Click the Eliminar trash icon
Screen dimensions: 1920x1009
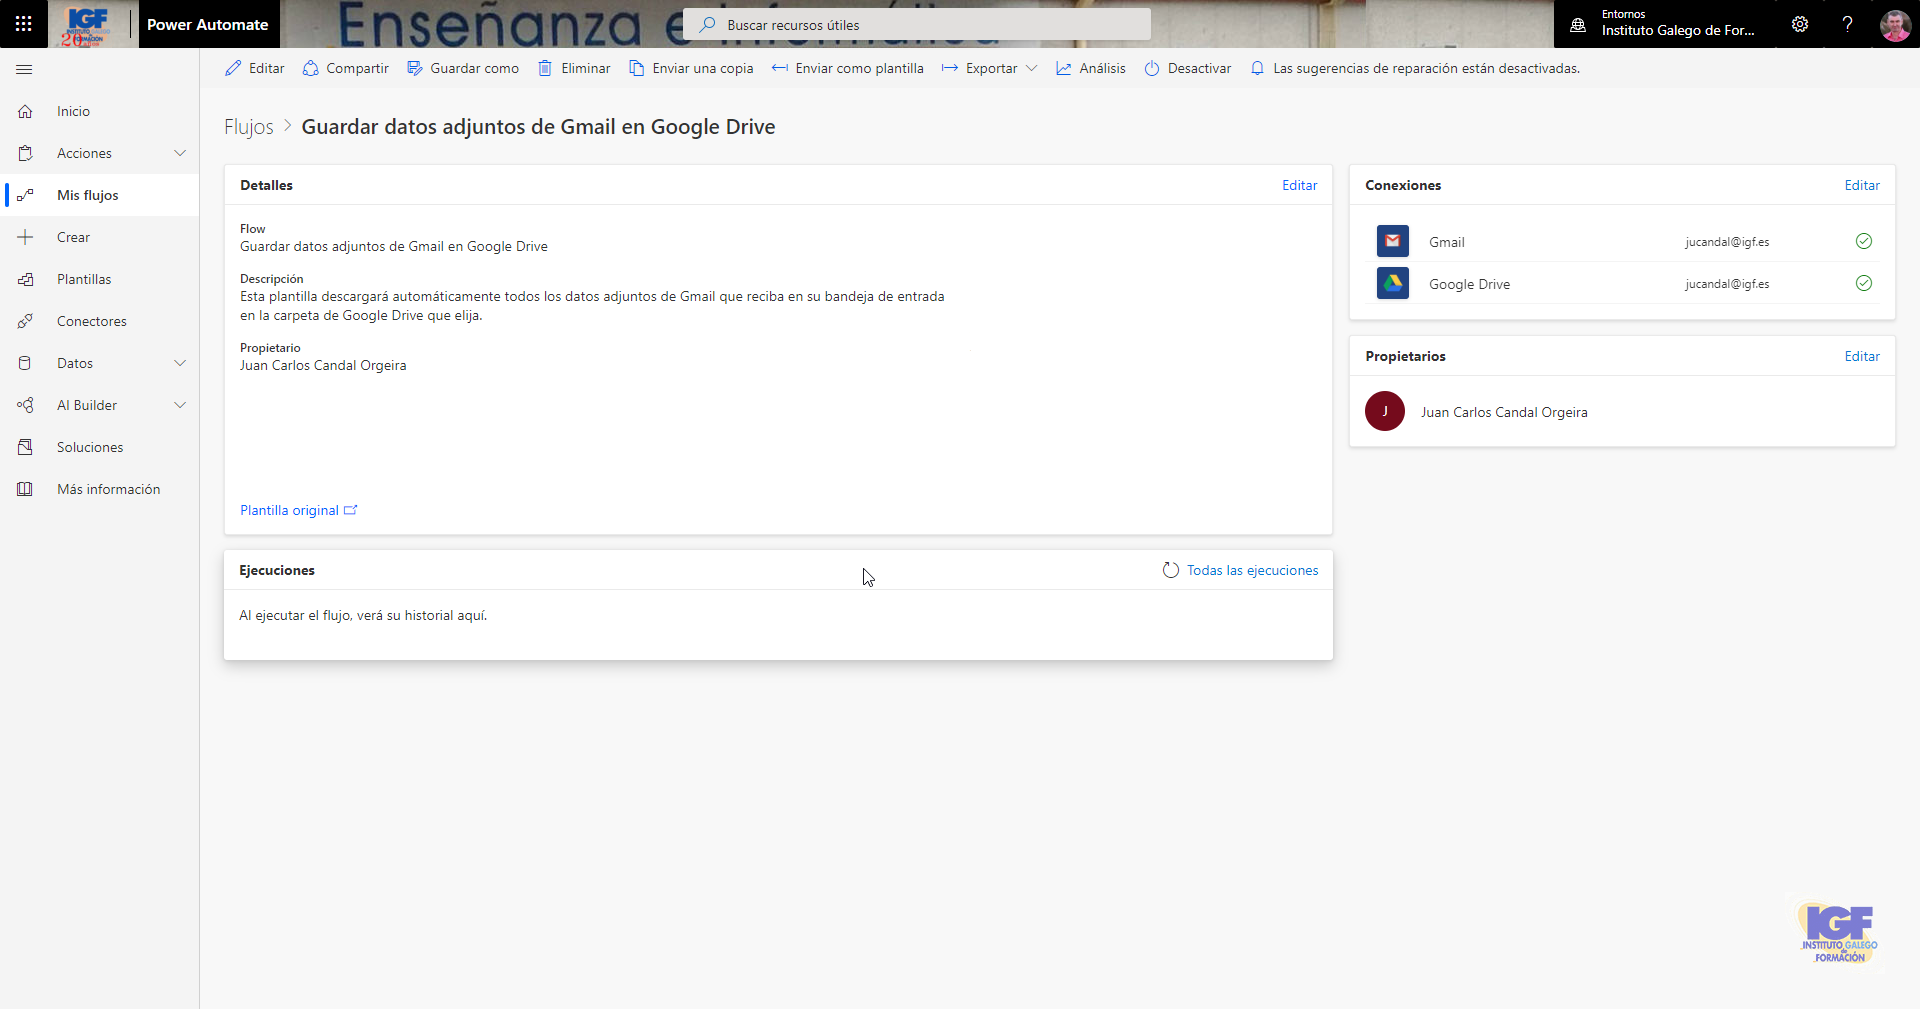pyautogui.click(x=545, y=68)
